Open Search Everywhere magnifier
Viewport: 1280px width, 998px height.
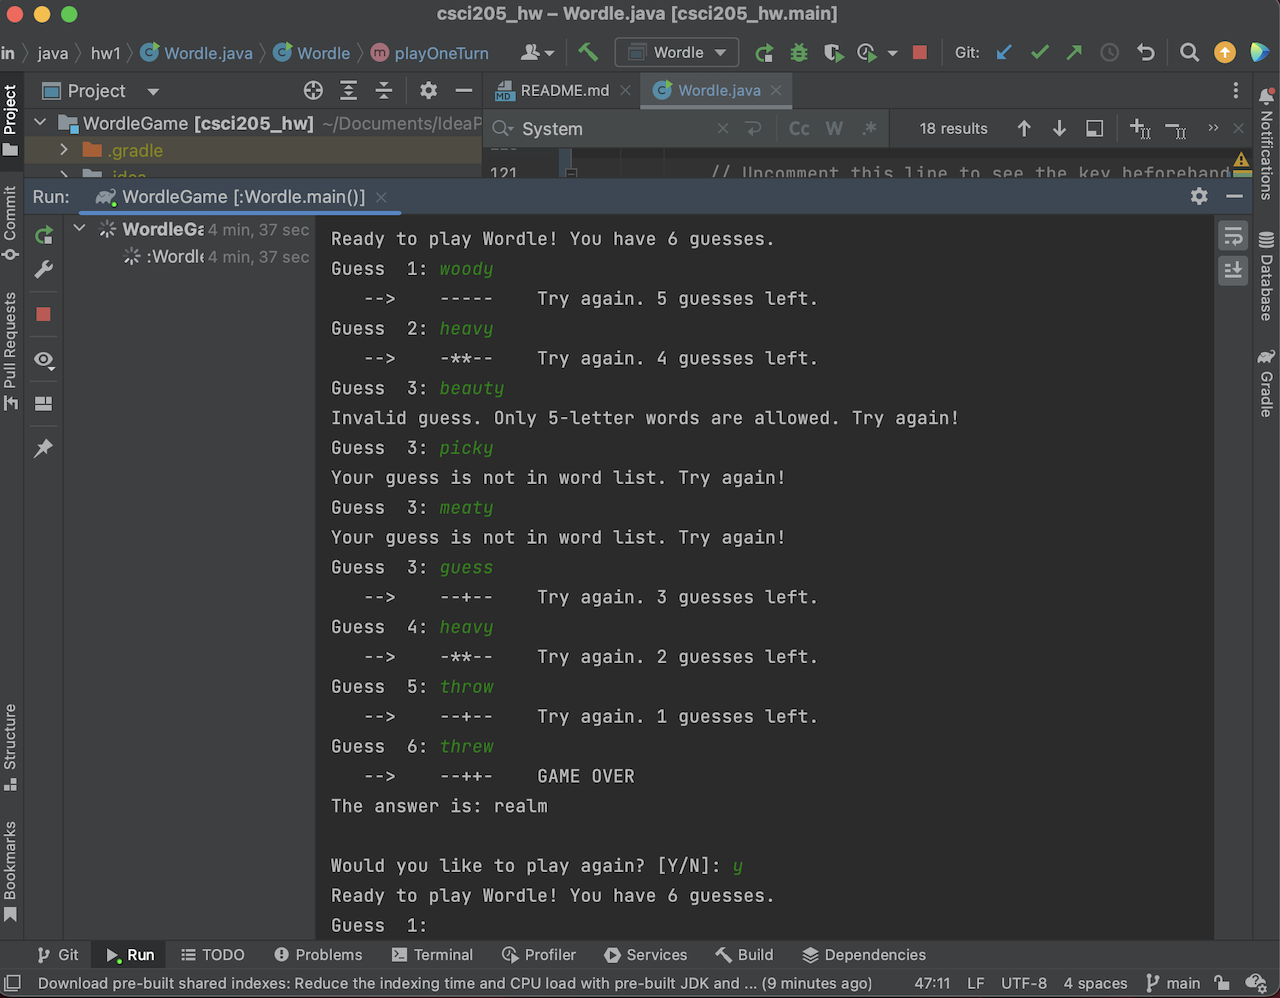point(1189,51)
